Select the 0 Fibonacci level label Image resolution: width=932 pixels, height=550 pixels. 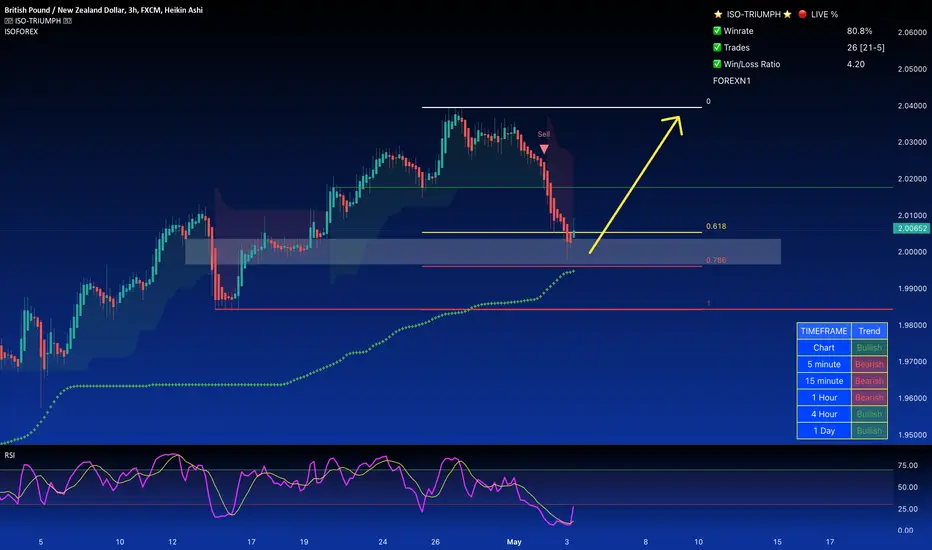point(708,101)
